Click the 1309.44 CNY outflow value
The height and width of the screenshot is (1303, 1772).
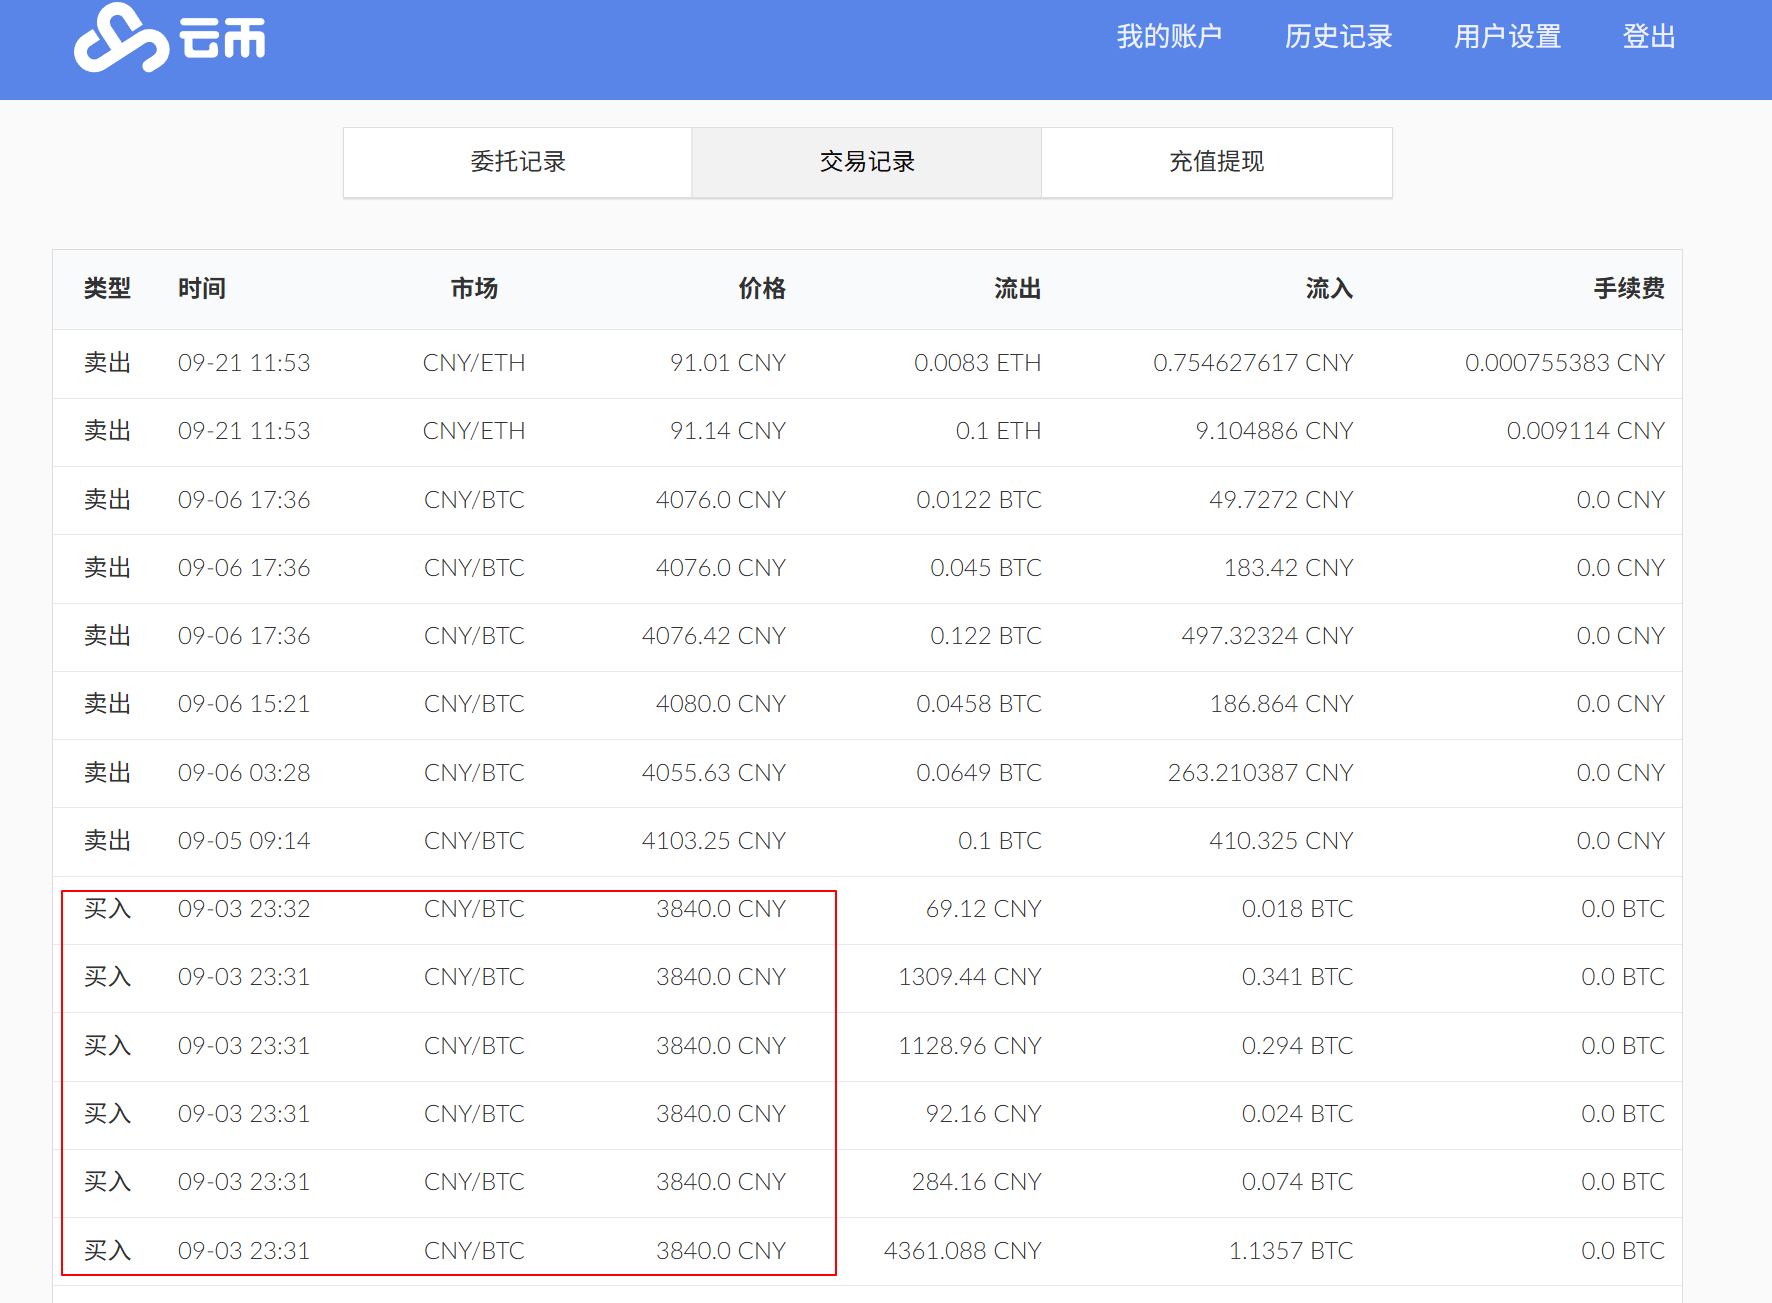tap(970, 977)
